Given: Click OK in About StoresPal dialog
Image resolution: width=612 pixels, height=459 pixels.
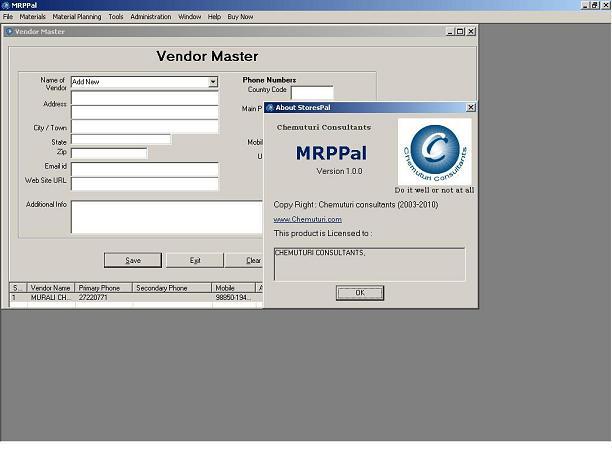Looking at the screenshot, I should pos(360,293).
